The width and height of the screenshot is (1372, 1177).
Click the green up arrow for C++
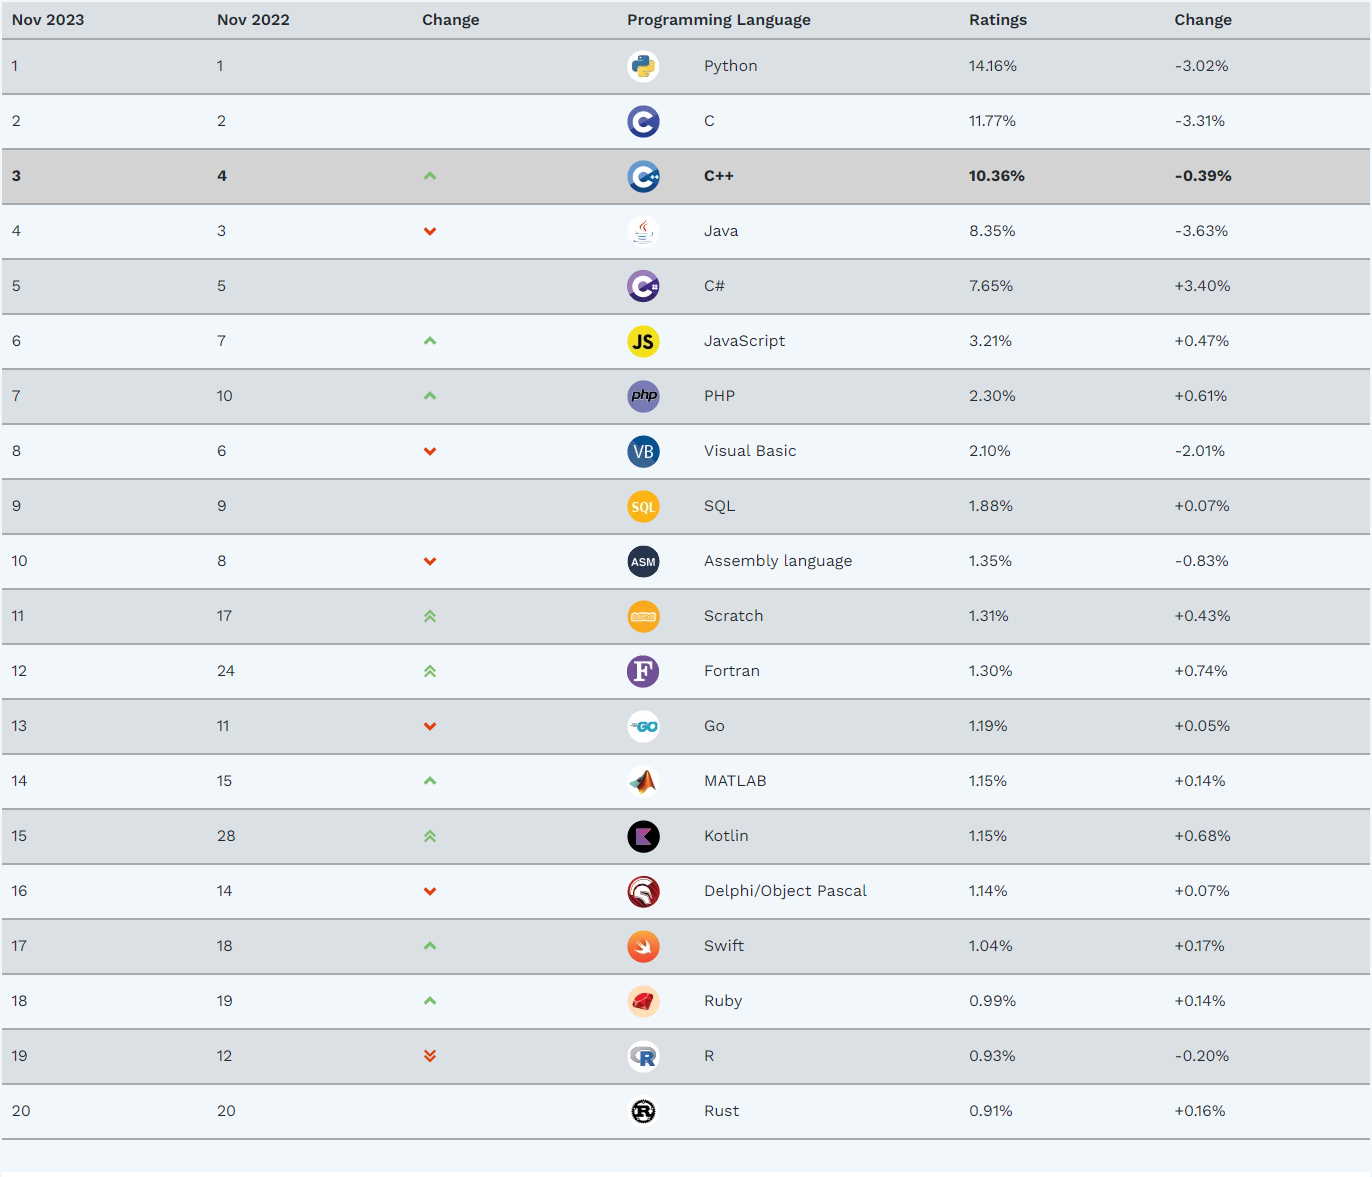430,176
